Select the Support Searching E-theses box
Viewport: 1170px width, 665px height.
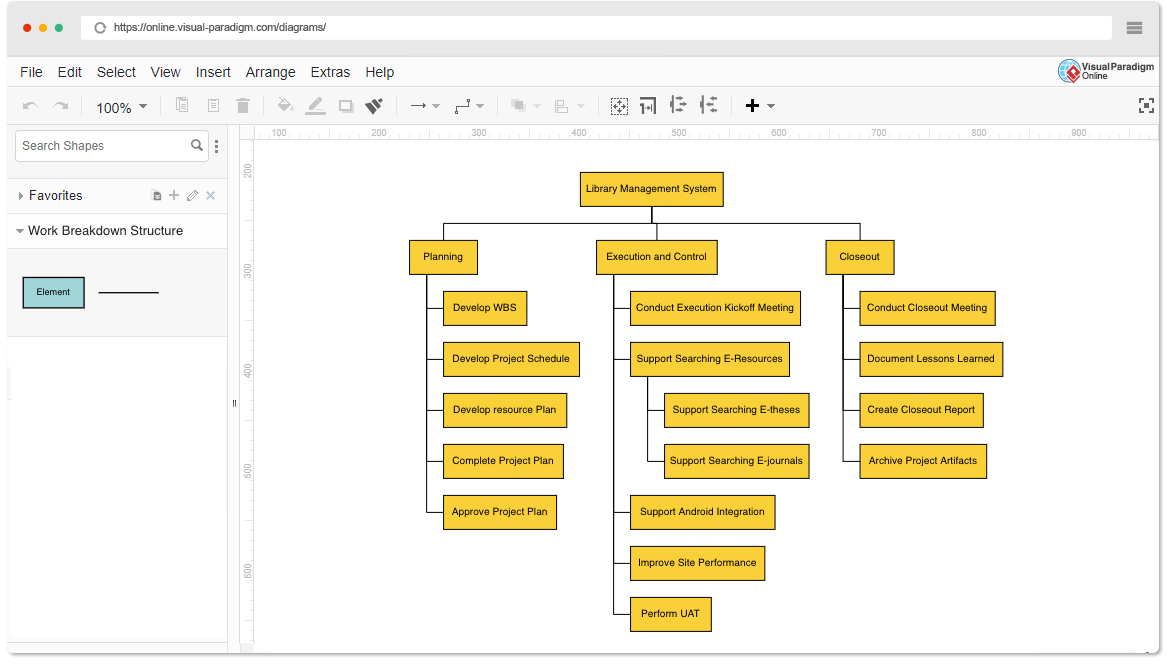pyautogui.click(x=736, y=410)
